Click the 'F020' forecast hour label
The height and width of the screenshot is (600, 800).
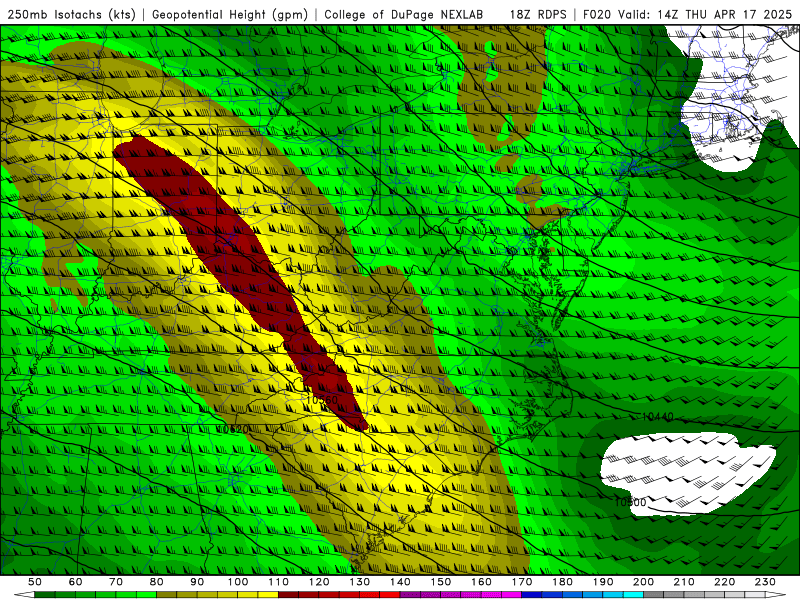(597, 14)
